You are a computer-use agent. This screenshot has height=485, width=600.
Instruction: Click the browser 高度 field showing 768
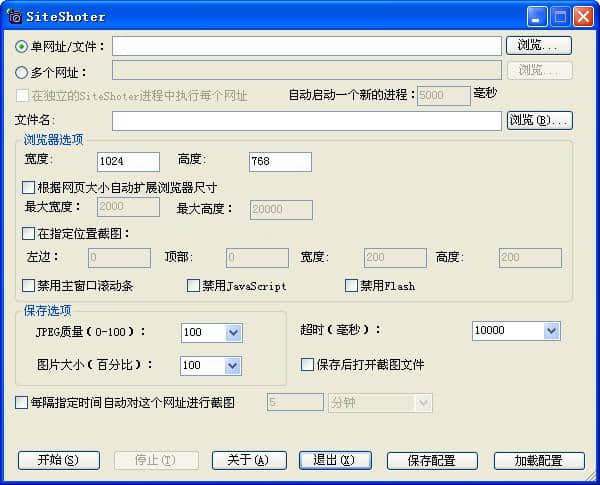pyautogui.click(x=280, y=162)
